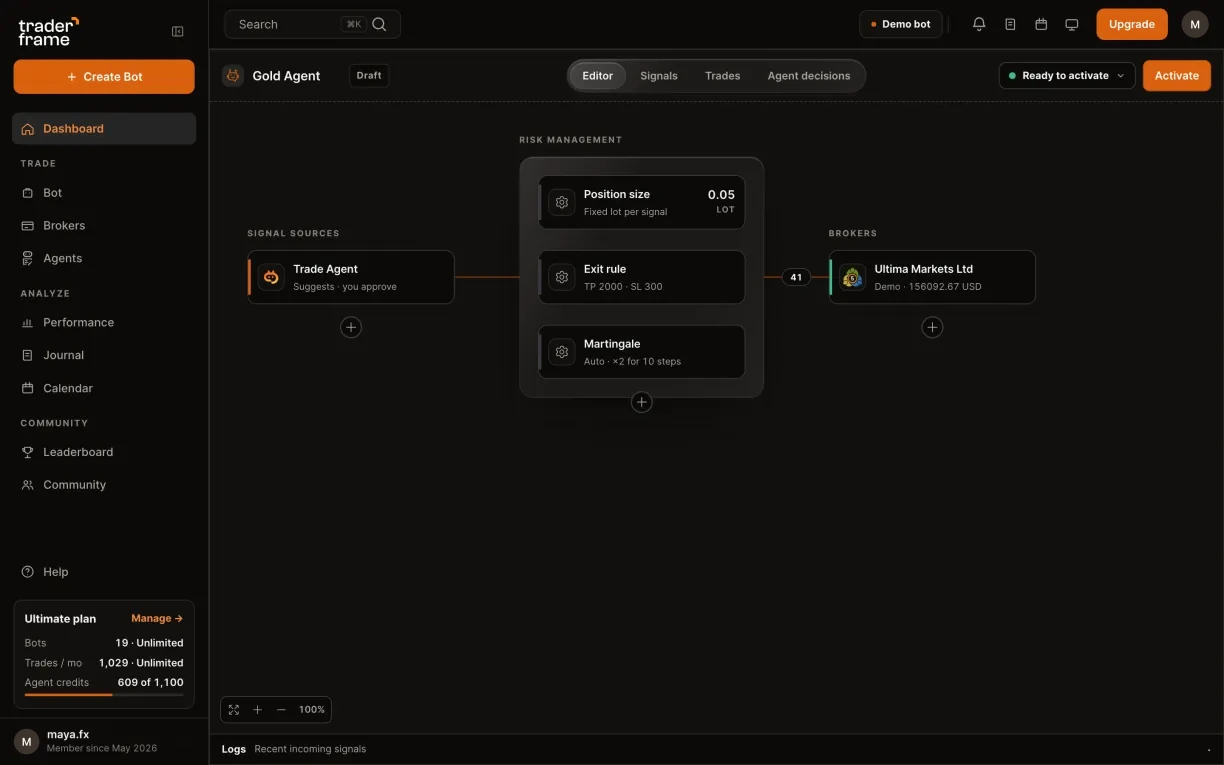Screen dimensions: 1224x765
Task: Switch to the Signals tab
Action: coord(659,76)
